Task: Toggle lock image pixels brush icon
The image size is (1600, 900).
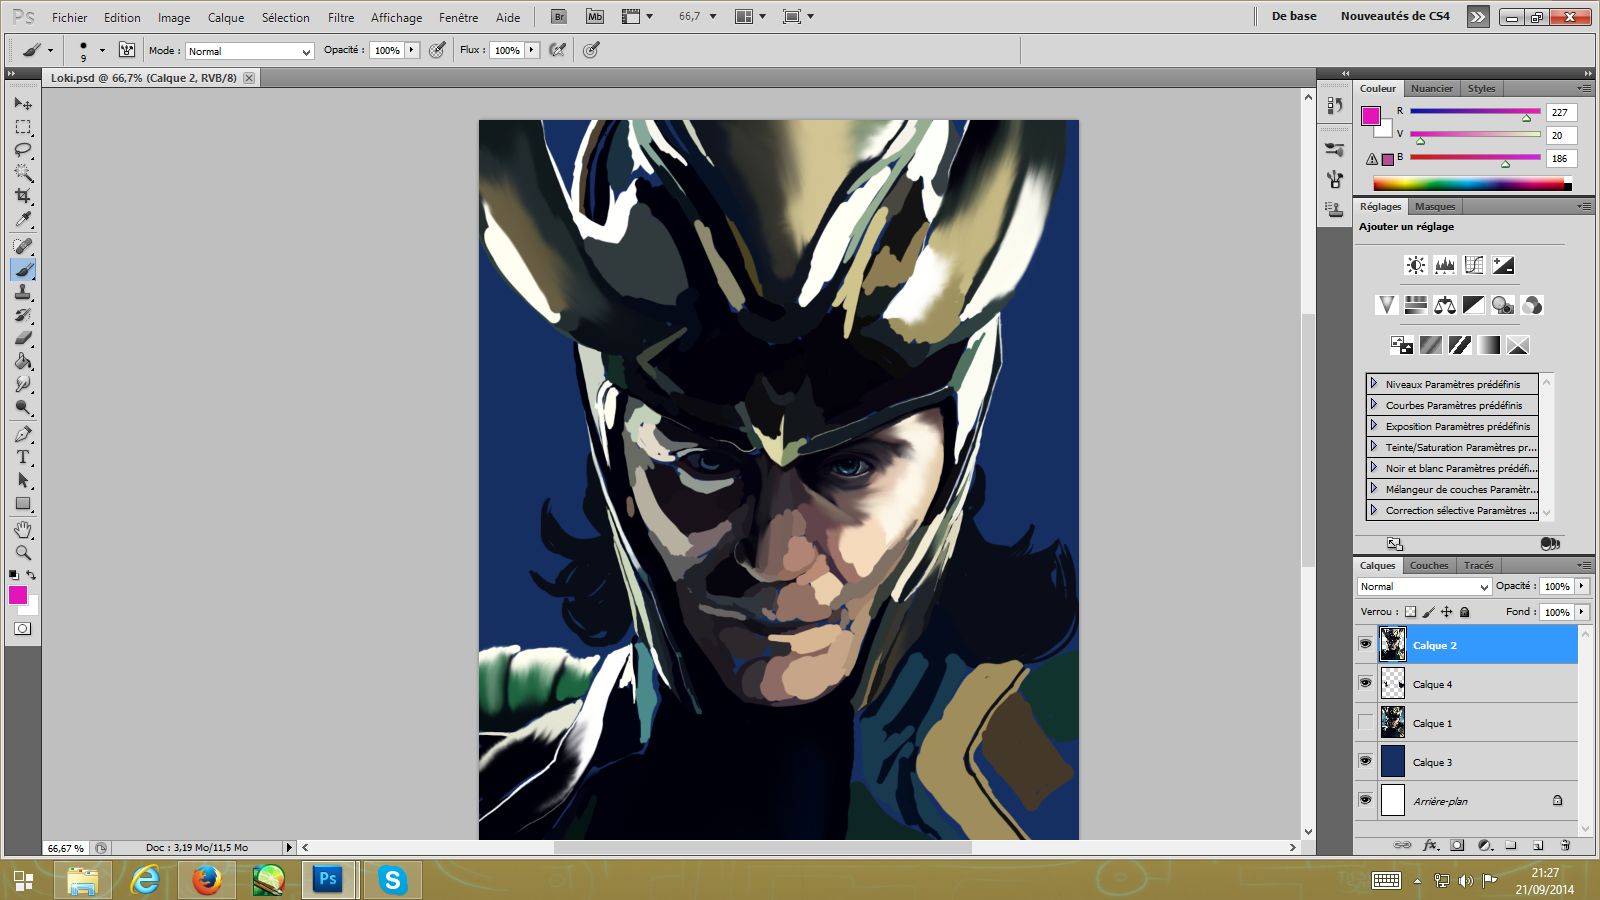Action: point(1428,612)
